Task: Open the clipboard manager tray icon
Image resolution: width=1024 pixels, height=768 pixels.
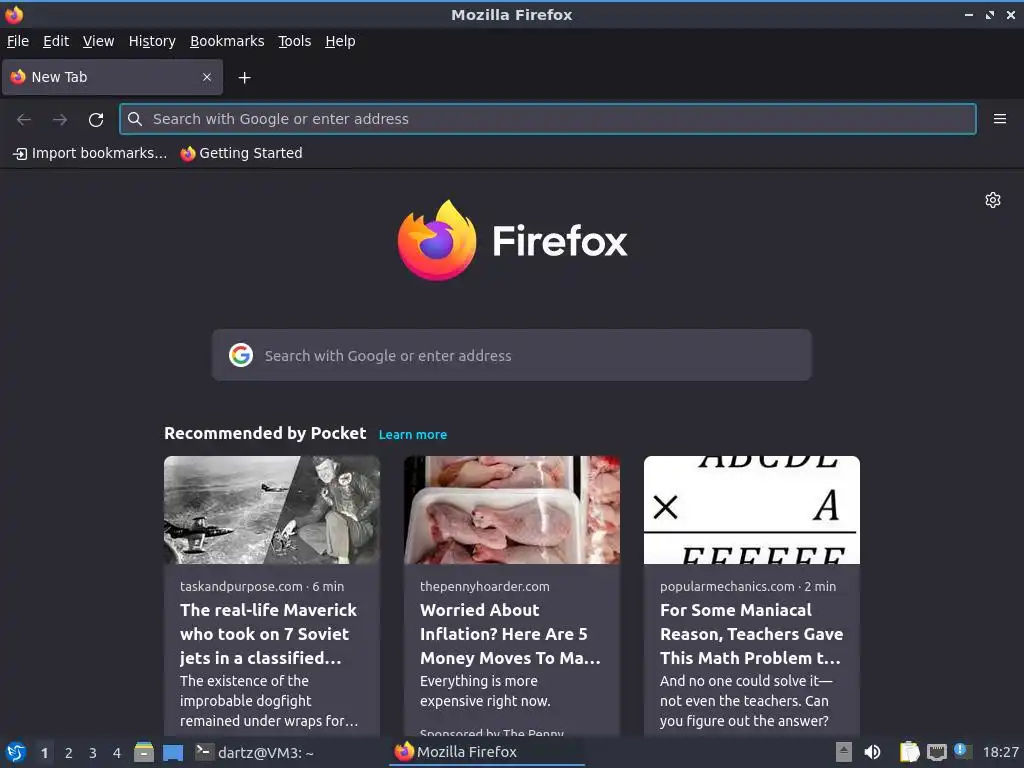Action: click(909, 752)
